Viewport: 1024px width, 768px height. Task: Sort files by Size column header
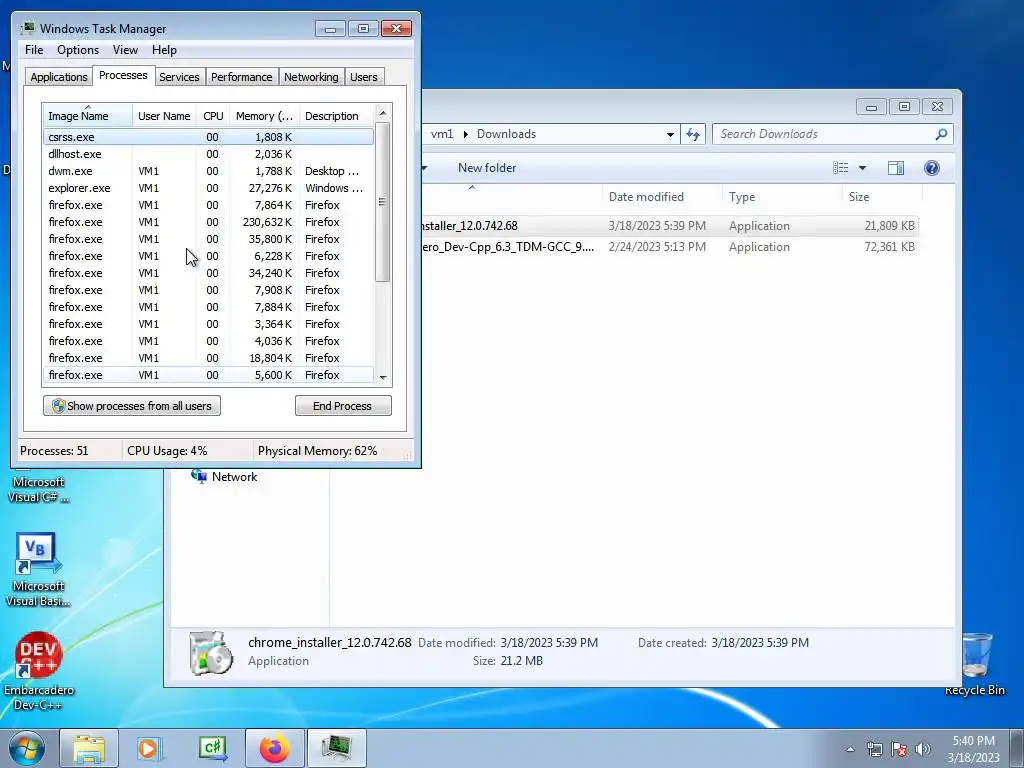coord(882,197)
